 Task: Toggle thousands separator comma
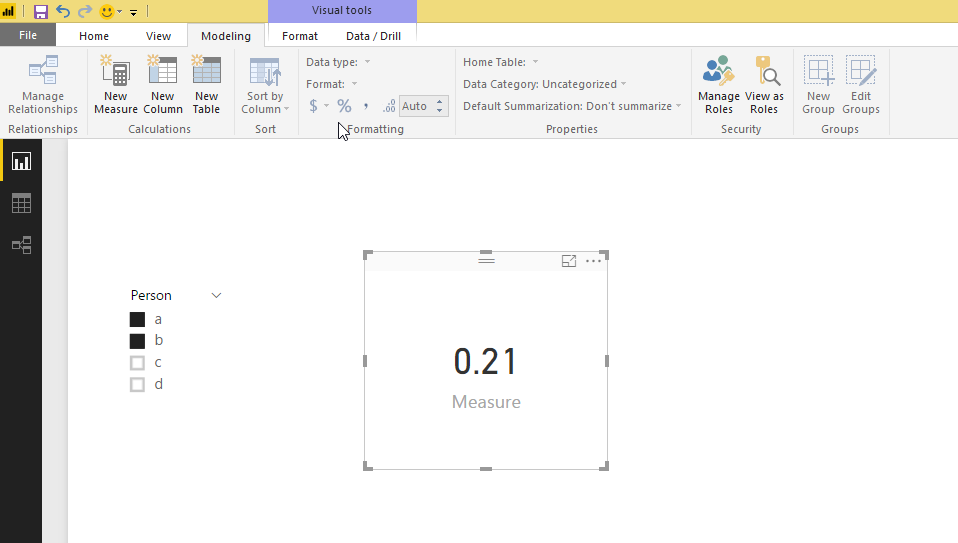366,106
